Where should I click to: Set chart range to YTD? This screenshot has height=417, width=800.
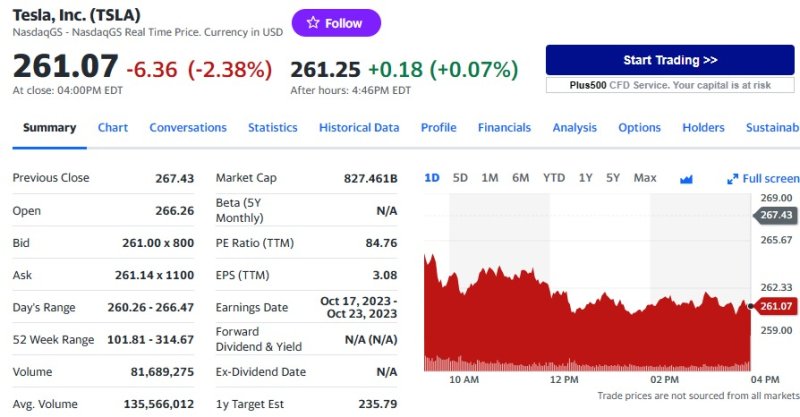554,178
